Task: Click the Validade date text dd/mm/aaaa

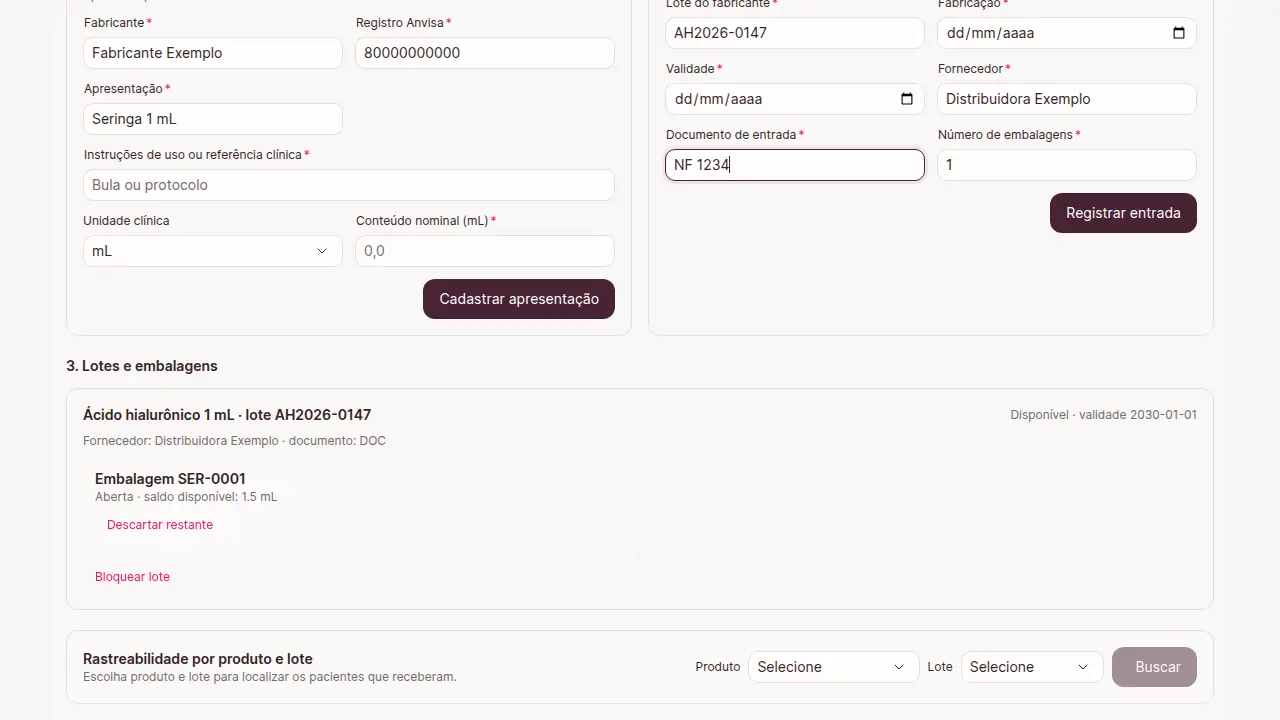Action: pyautogui.click(x=718, y=99)
